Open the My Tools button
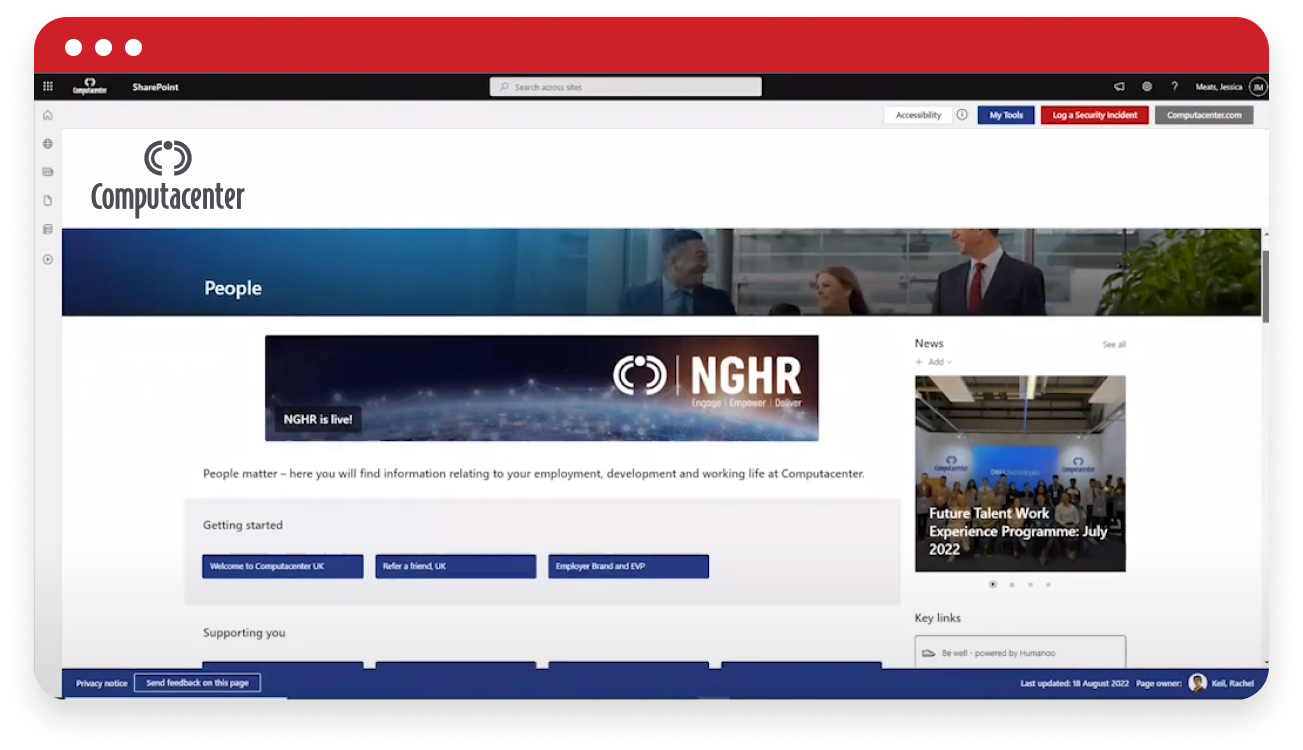Image resolution: width=1303 pixels, height=750 pixels. (1006, 115)
